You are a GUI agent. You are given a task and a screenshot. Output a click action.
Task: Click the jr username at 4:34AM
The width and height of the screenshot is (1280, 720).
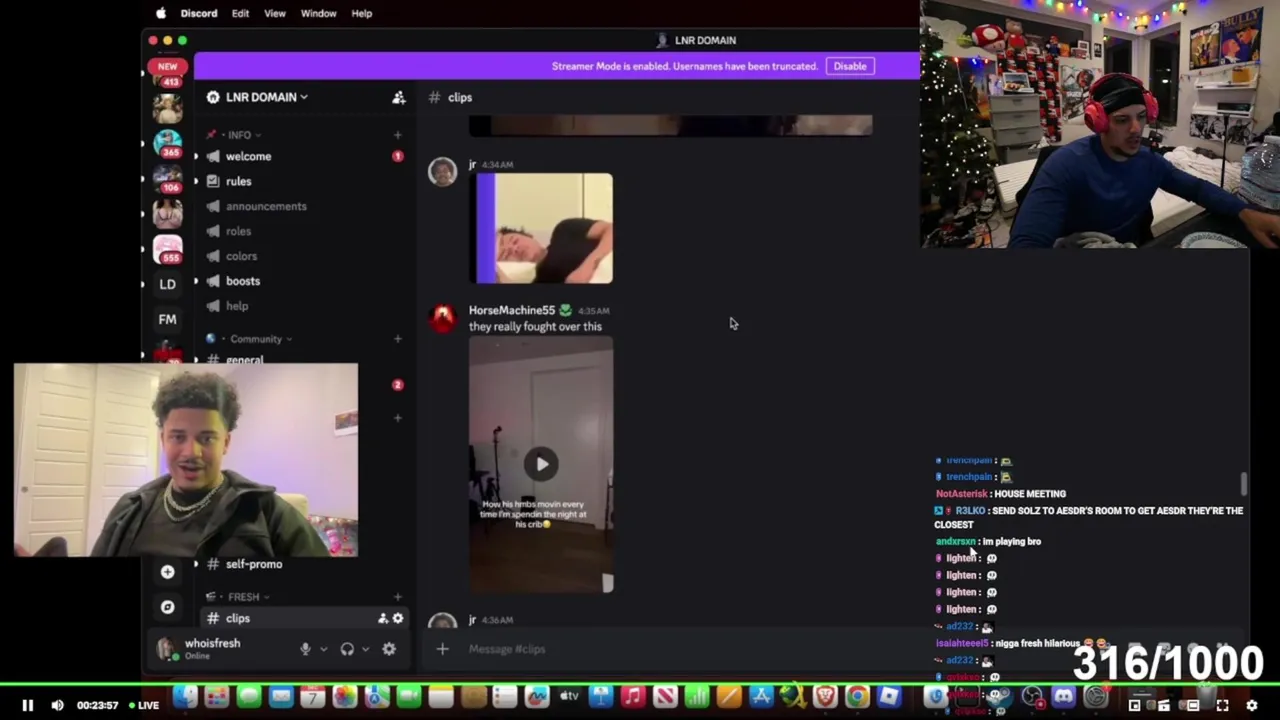(472, 164)
